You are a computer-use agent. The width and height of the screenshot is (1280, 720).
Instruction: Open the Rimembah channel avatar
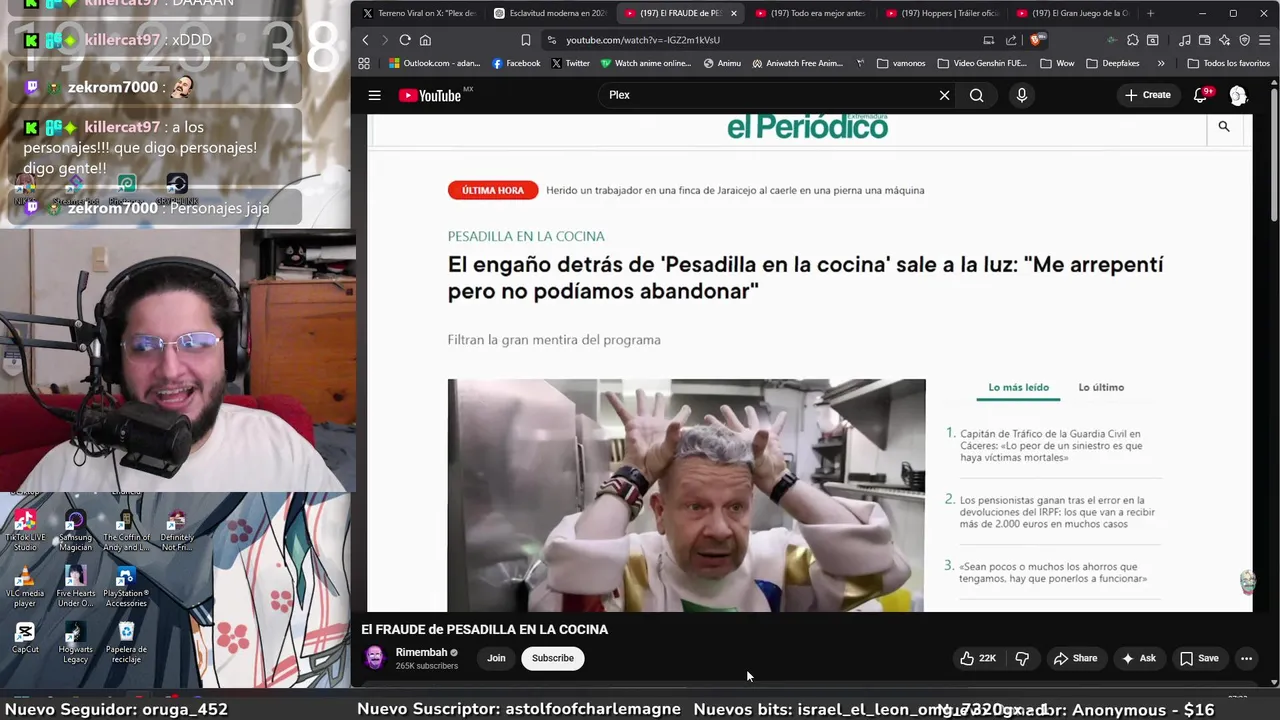[x=374, y=657]
